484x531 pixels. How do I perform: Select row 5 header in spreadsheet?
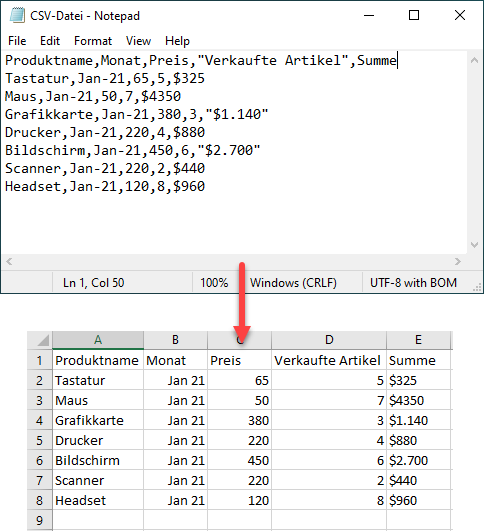40,440
